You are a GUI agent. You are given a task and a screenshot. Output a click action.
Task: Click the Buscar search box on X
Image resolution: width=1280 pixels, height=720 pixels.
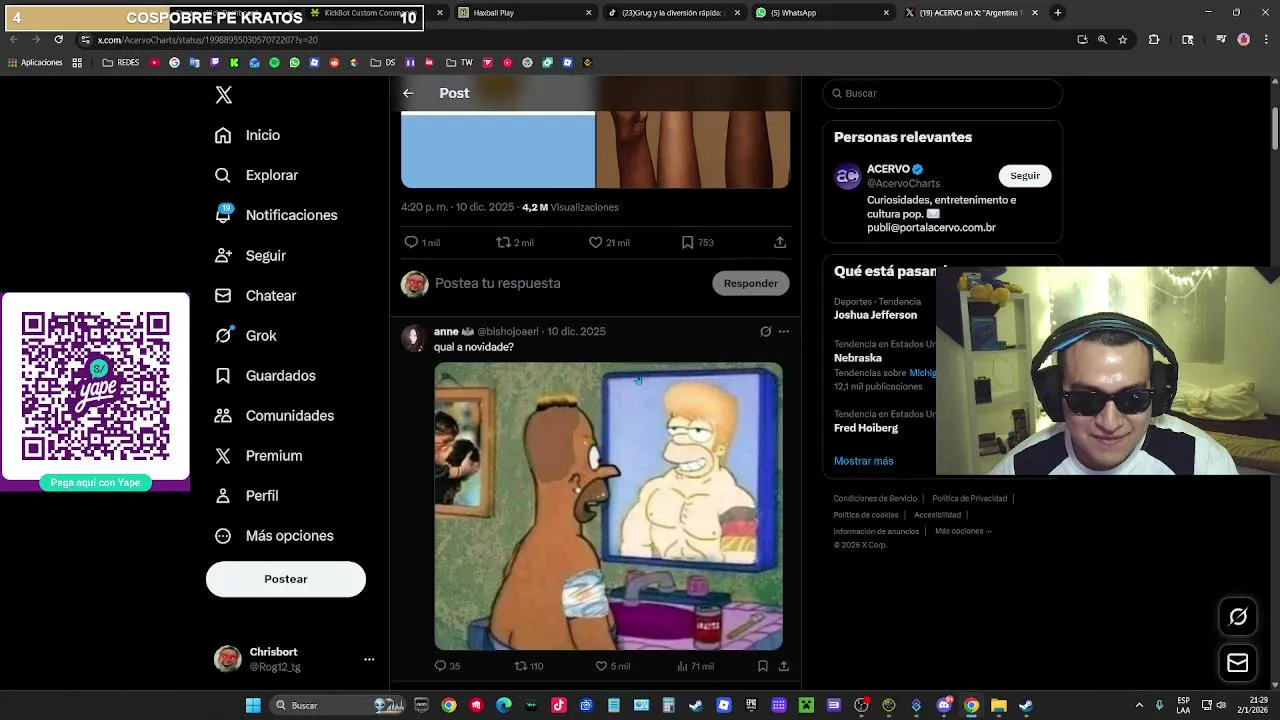coord(942,93)
